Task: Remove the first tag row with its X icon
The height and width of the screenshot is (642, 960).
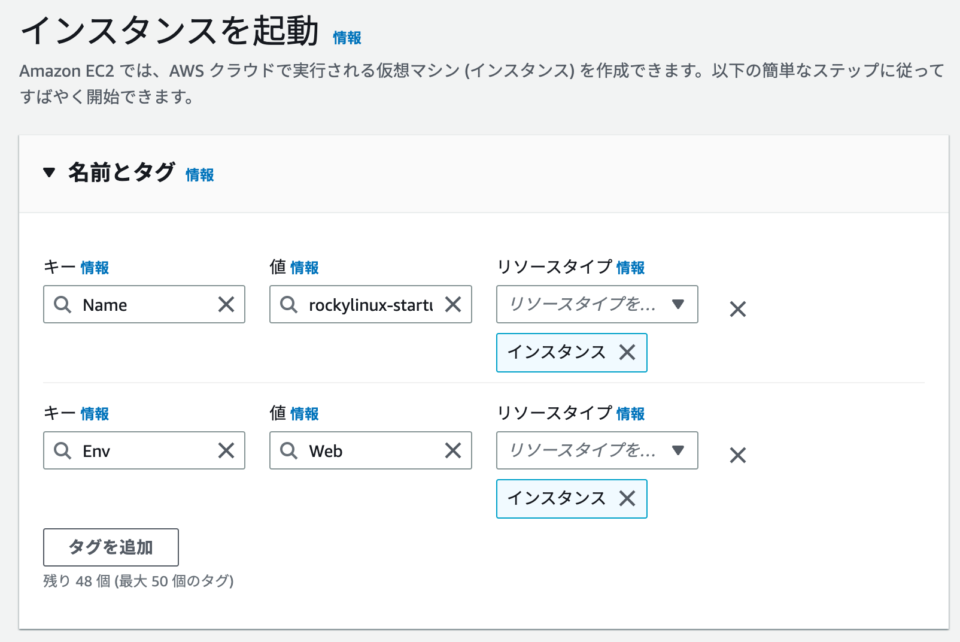Action: tap(737, 309)
